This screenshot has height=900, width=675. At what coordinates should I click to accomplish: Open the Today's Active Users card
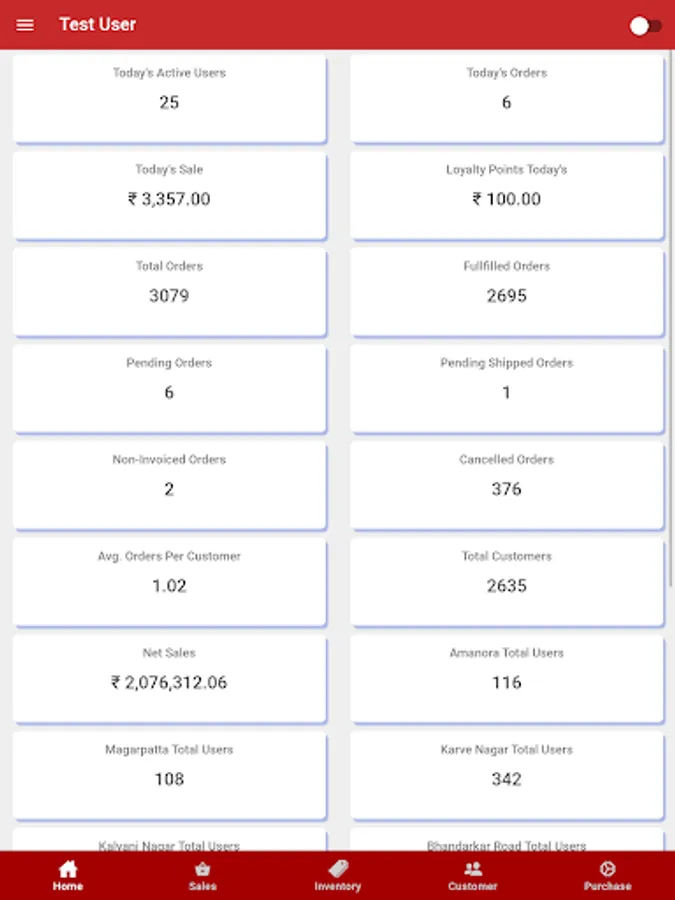tap(169, 98)
